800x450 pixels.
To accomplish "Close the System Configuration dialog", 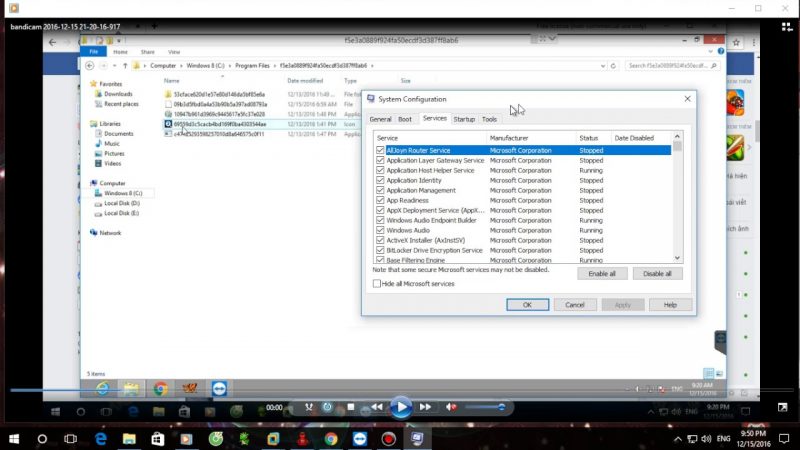I will (x=687, y=99).
